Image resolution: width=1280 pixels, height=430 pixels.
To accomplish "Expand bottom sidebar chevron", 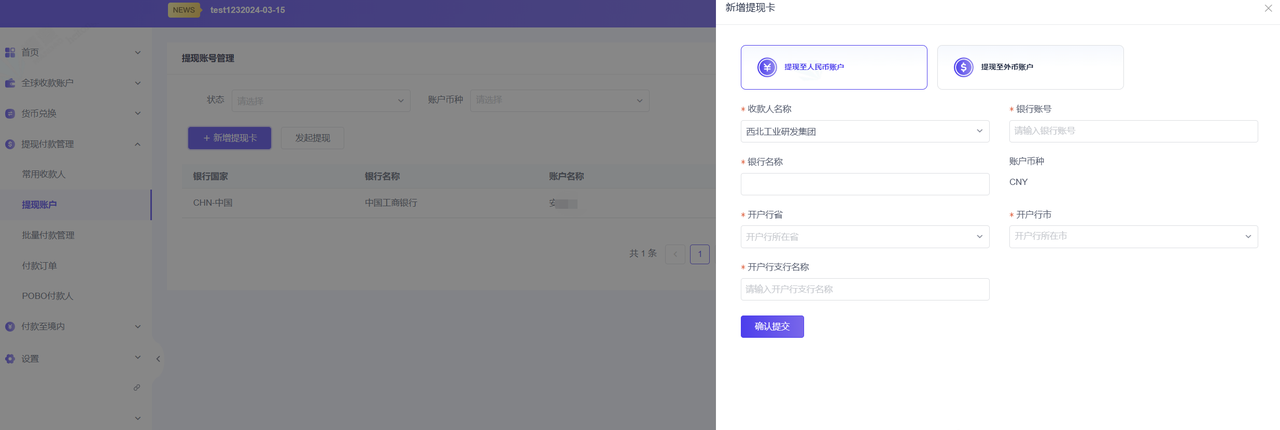I will 138,418.
